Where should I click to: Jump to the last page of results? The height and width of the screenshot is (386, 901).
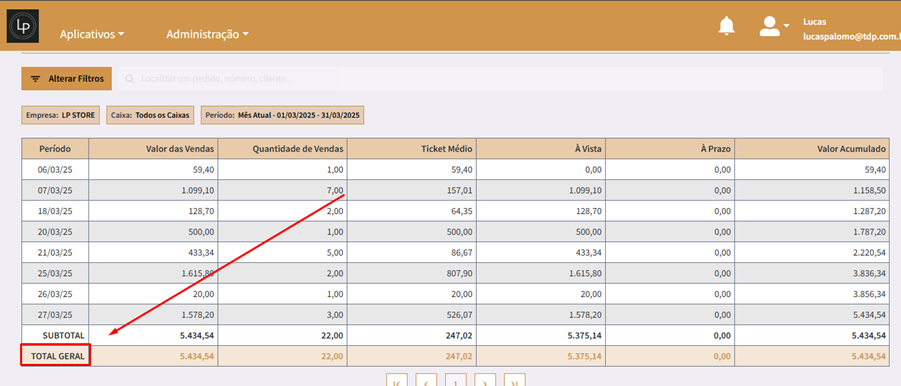(515, 380)
